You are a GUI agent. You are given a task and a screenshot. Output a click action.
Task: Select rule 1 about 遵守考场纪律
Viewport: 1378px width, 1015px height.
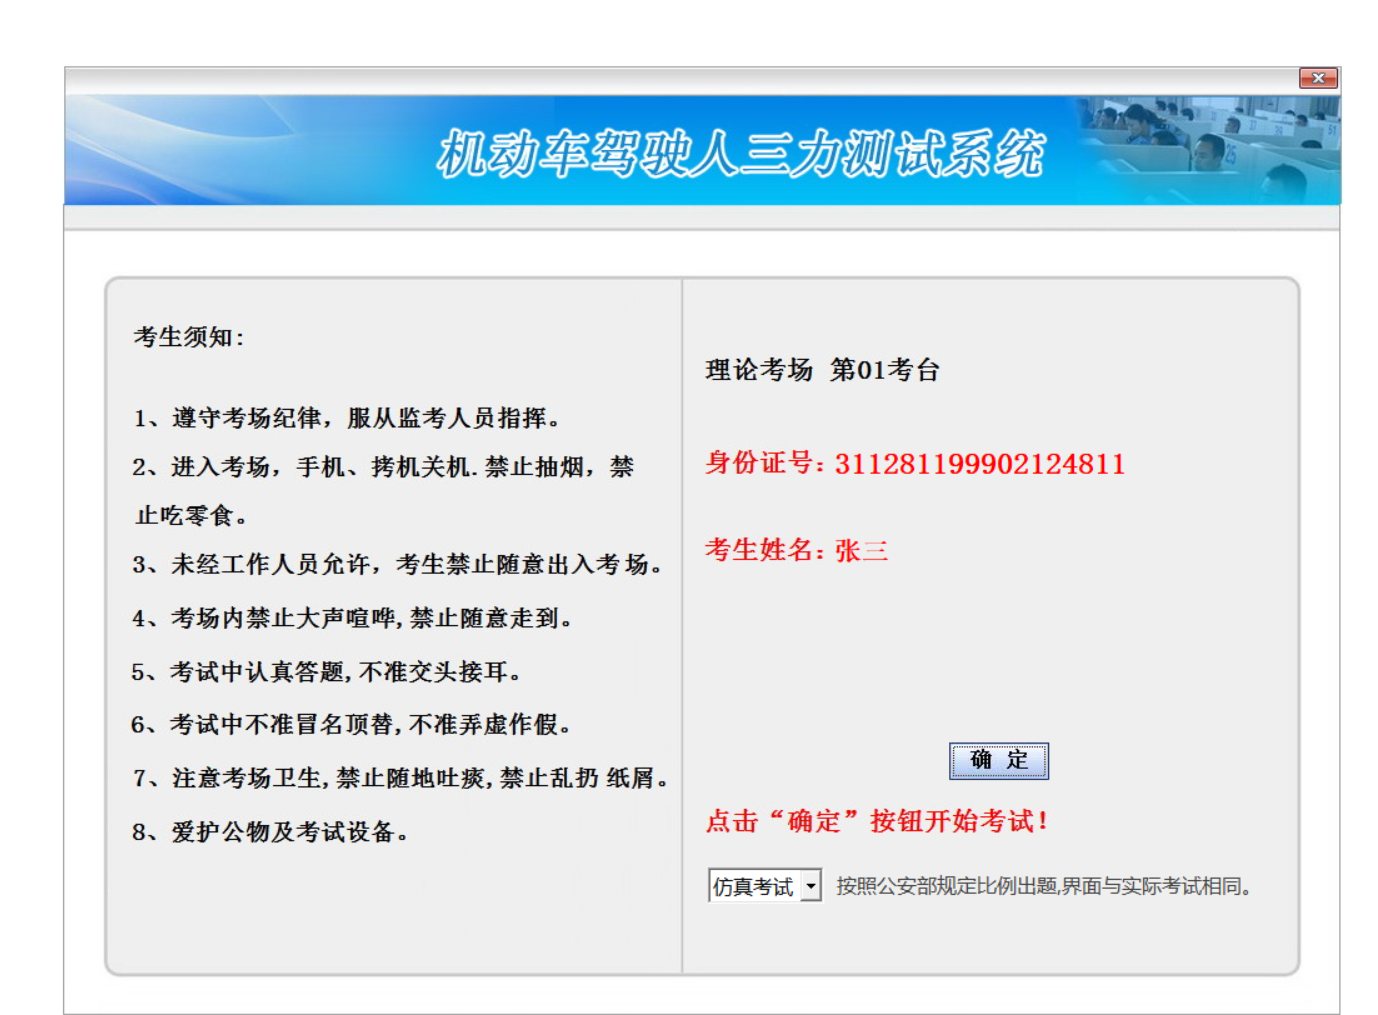click(347, 418)
